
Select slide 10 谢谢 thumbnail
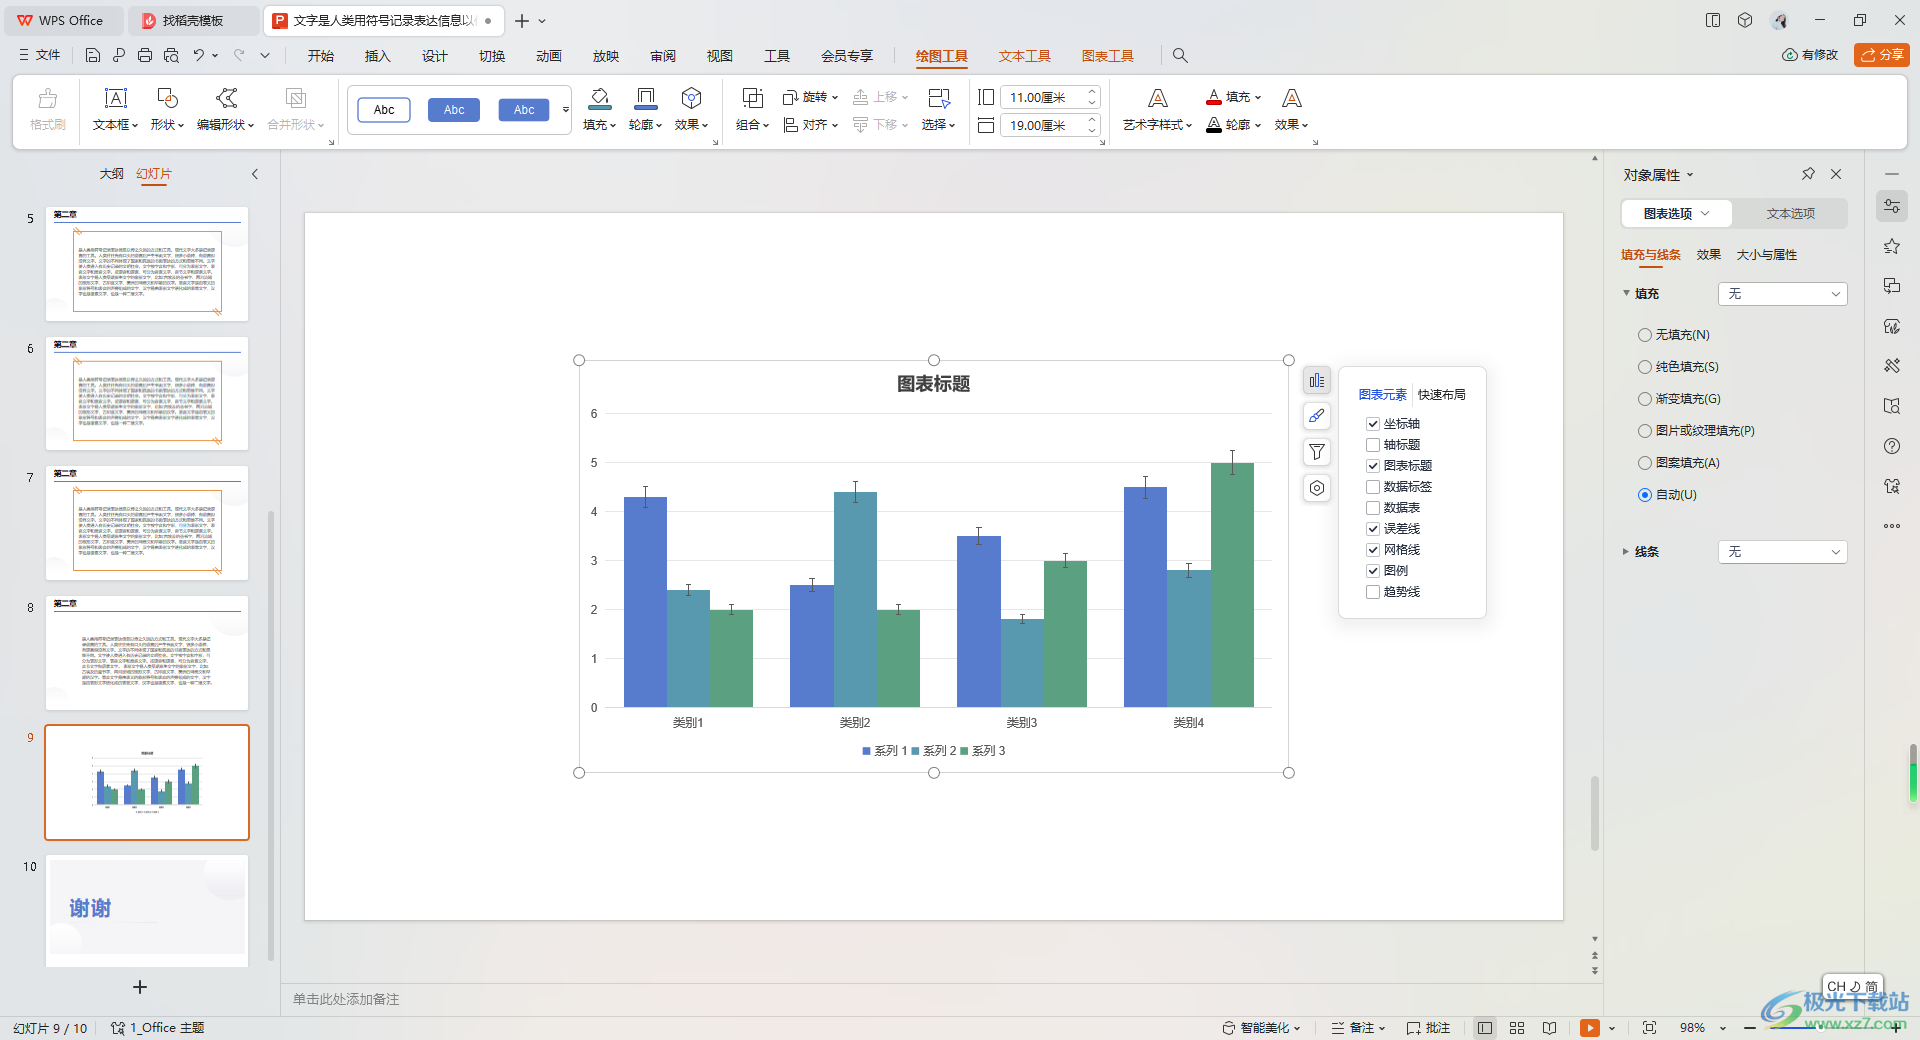pos(147,910)
